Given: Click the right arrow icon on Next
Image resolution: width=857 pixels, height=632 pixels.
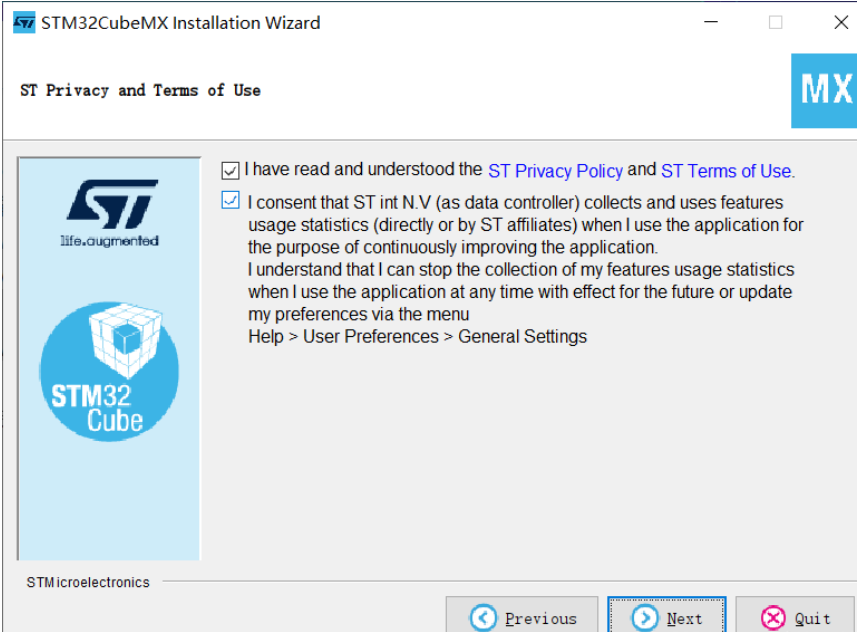Looking at the screenshot, I should [645, 618].
